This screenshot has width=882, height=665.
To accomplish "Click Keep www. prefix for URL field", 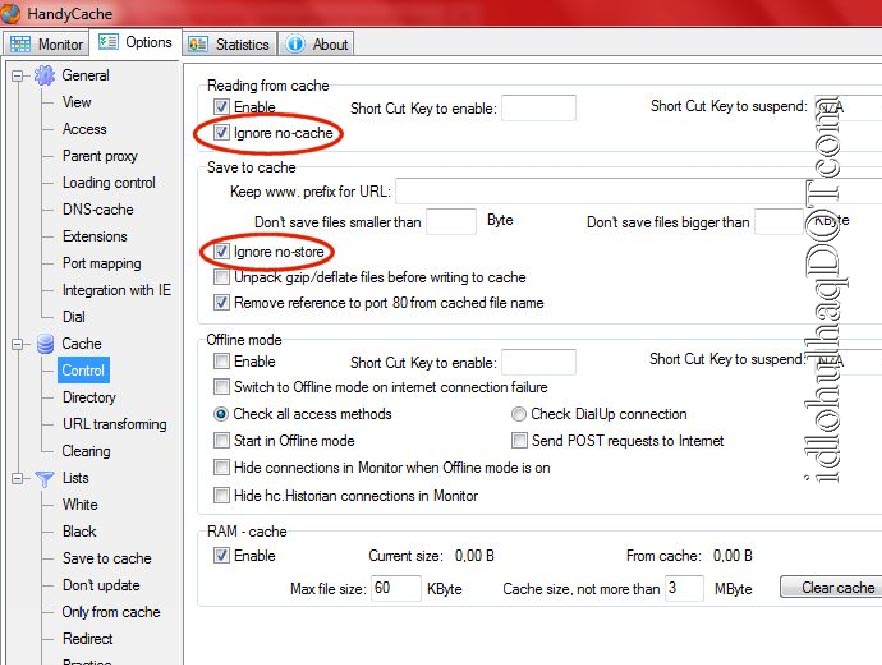I will pyautogui.click(x=638, y=191).
